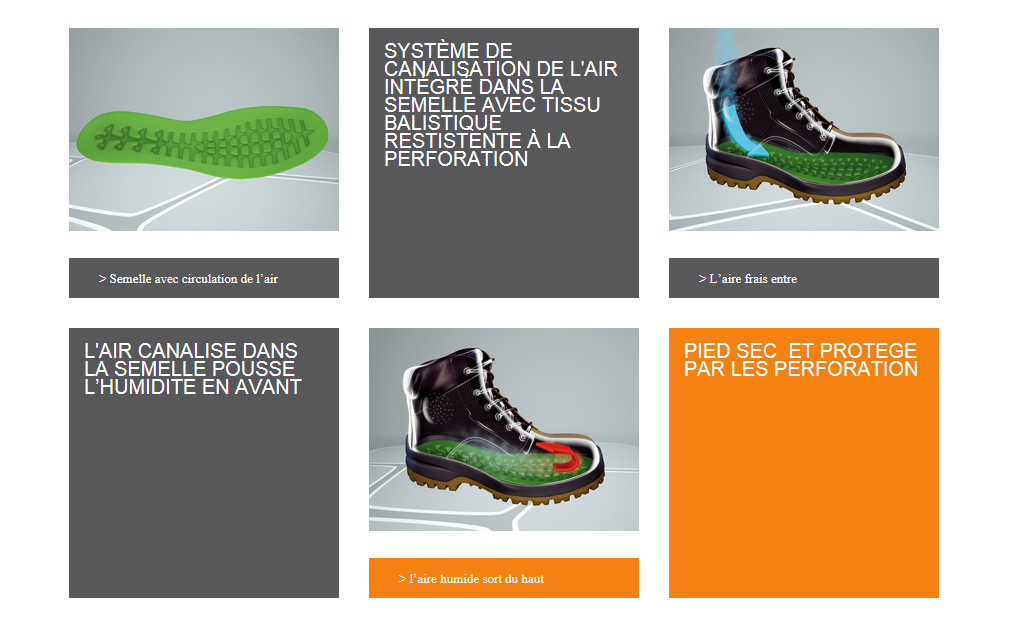Click the heading 'L'HUMIDITE EN AVANT'
The height and width of the screenshot is (639, 1011).
(x=193, y=387)
